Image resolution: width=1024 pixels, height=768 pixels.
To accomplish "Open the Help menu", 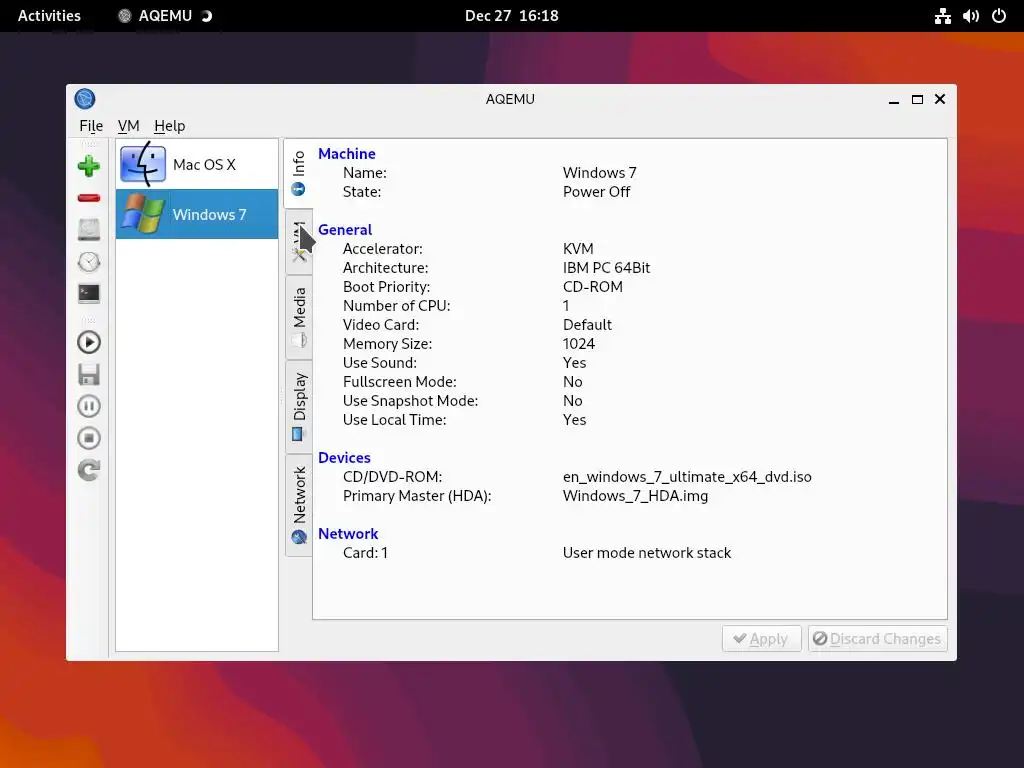I will pos(169,125).
